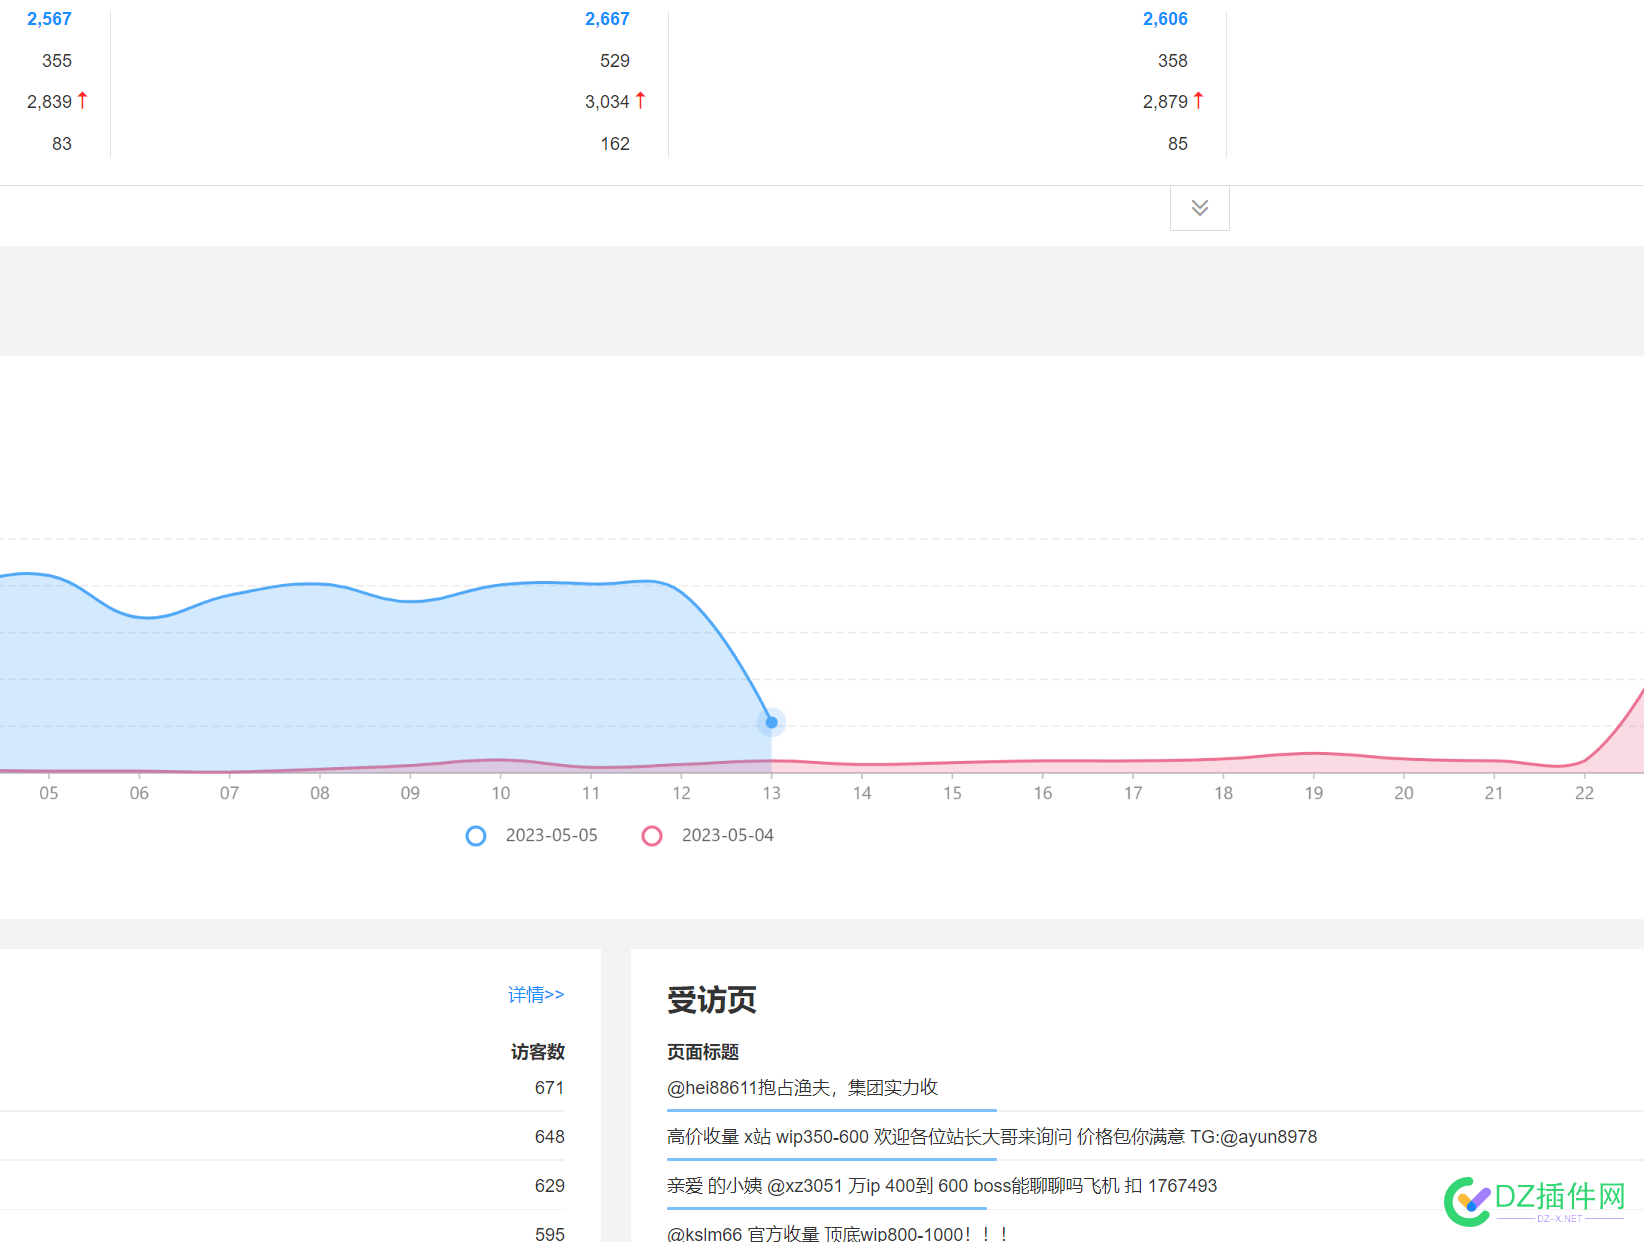Toggle the 2023-05-05 legend series
The height and width of the screenshot is (1242, 1644).
pyautogui.click(x=532, y=835)
